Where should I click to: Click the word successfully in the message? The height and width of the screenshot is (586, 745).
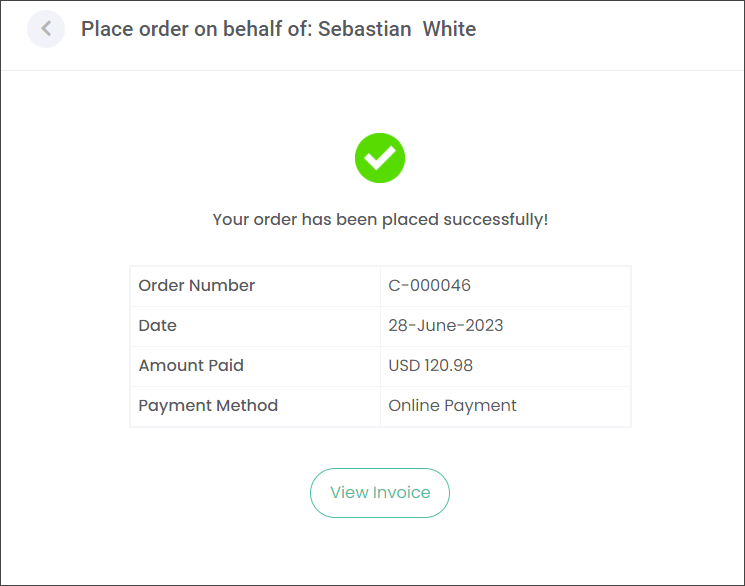click(x=496, y=220)
